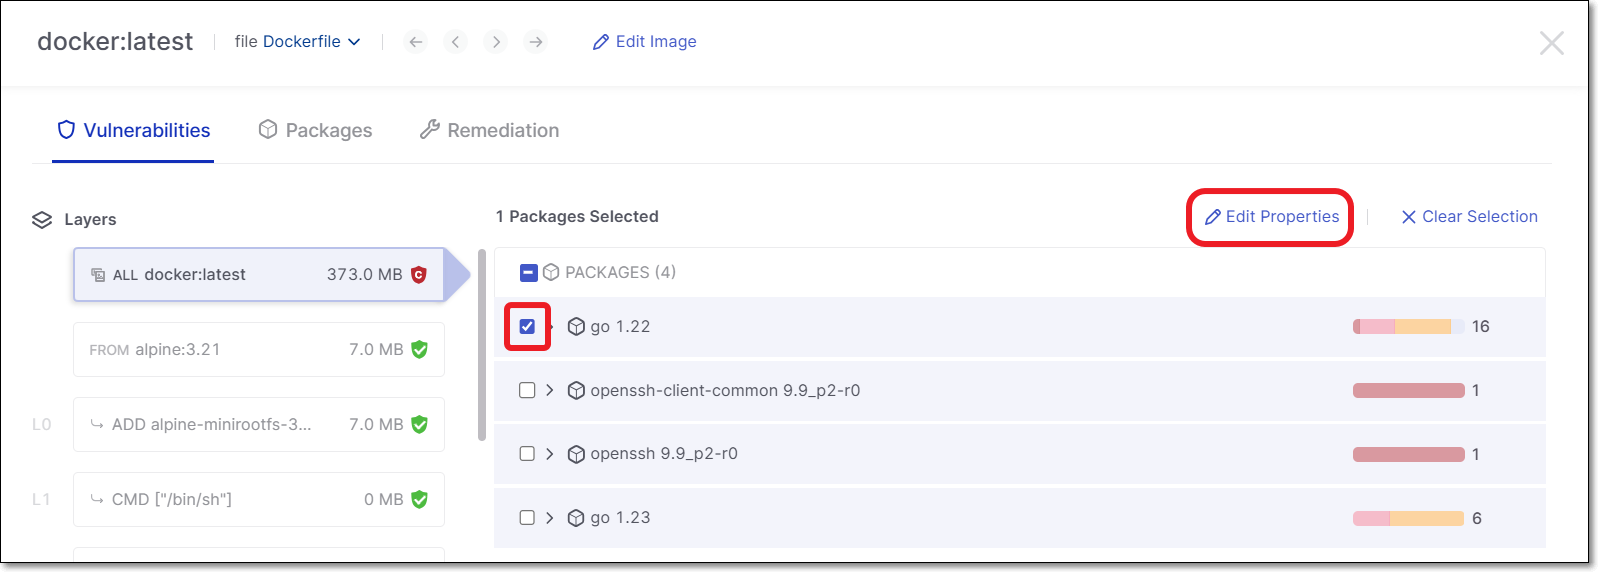Viewport: 1598px width, 572px height.
Task: Click the image icon on ALL docker:latest layer
Action: coord(98,275)
